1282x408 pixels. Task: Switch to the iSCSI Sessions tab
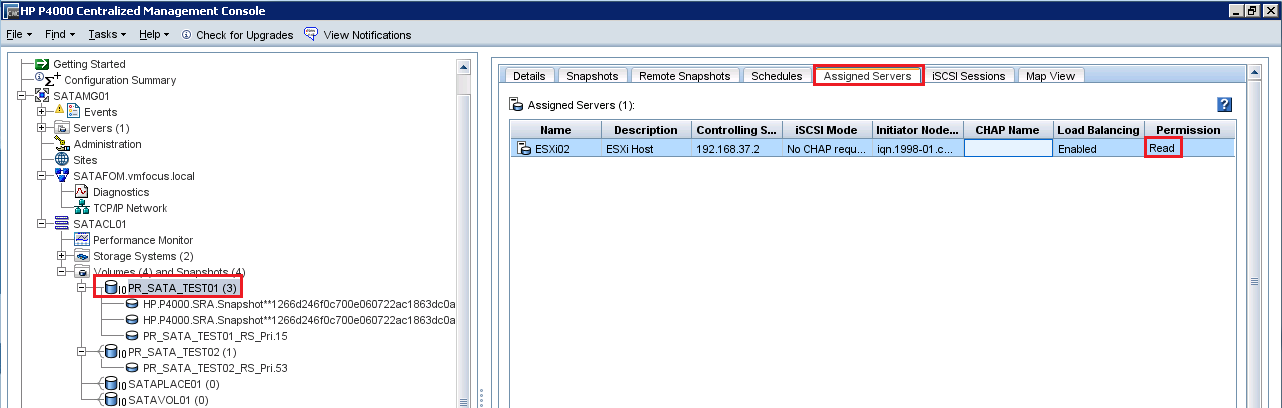tap(968, 76)
